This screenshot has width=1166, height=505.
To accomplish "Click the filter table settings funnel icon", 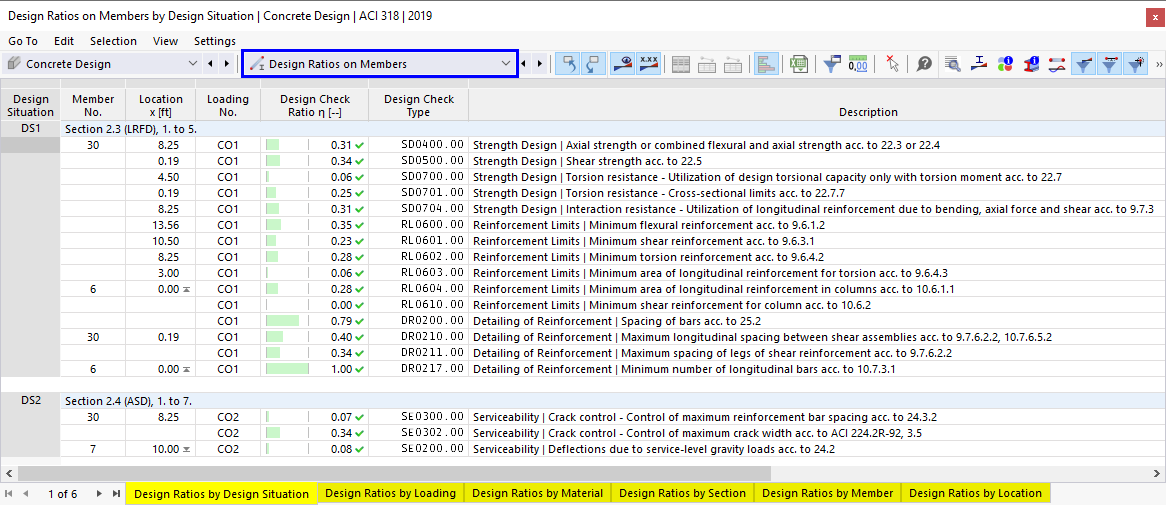I will [x=833, y=64].
